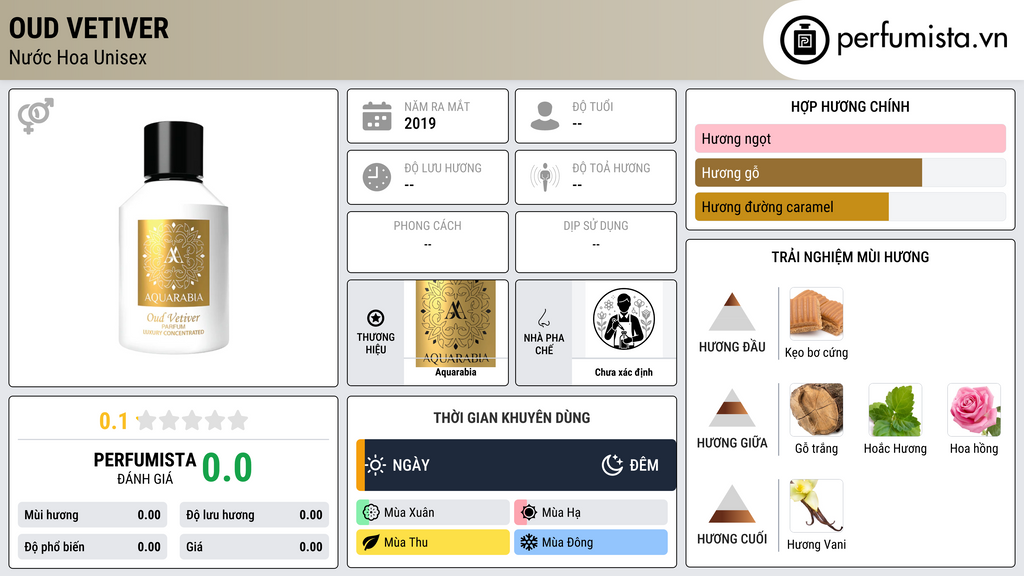Click the snowflake icon for Mùa Đông
1024x576 pixels.
coord(529,543)
